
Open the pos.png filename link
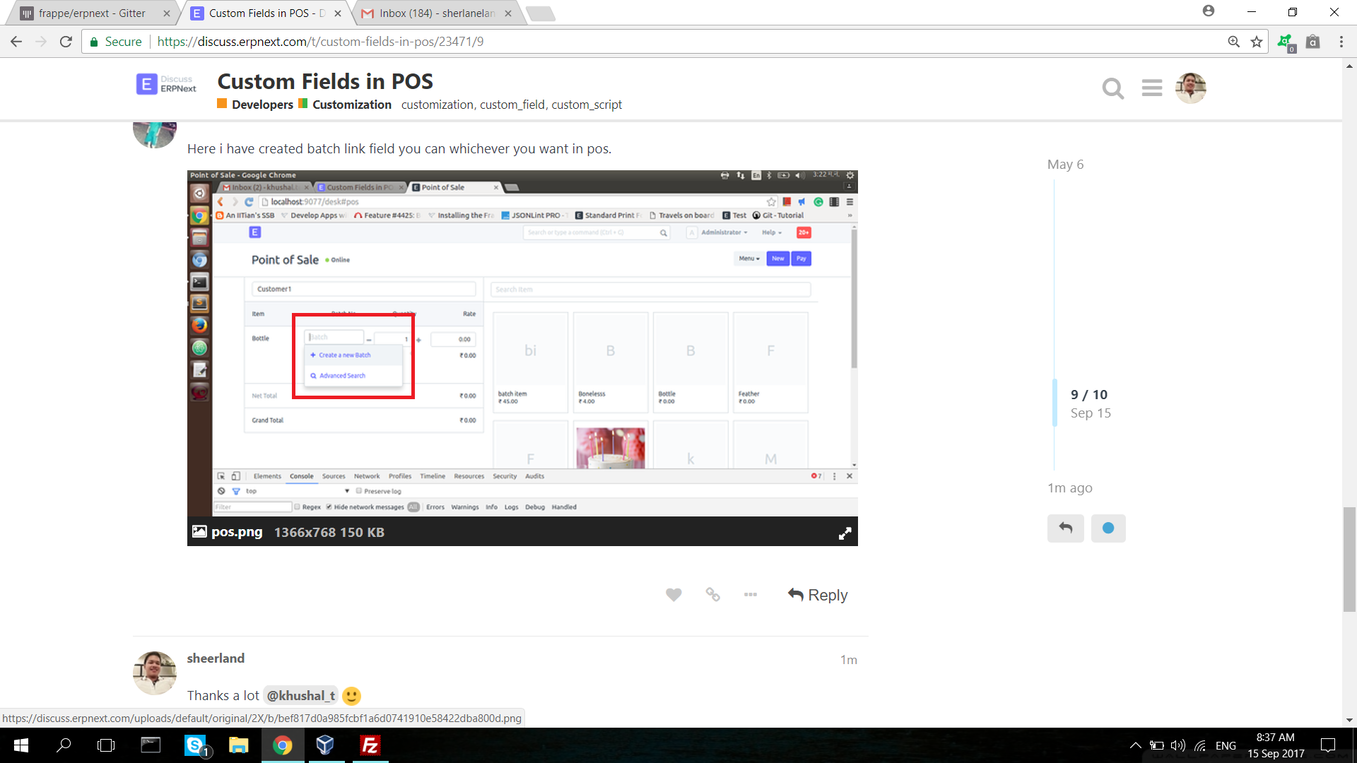(237, 532)
